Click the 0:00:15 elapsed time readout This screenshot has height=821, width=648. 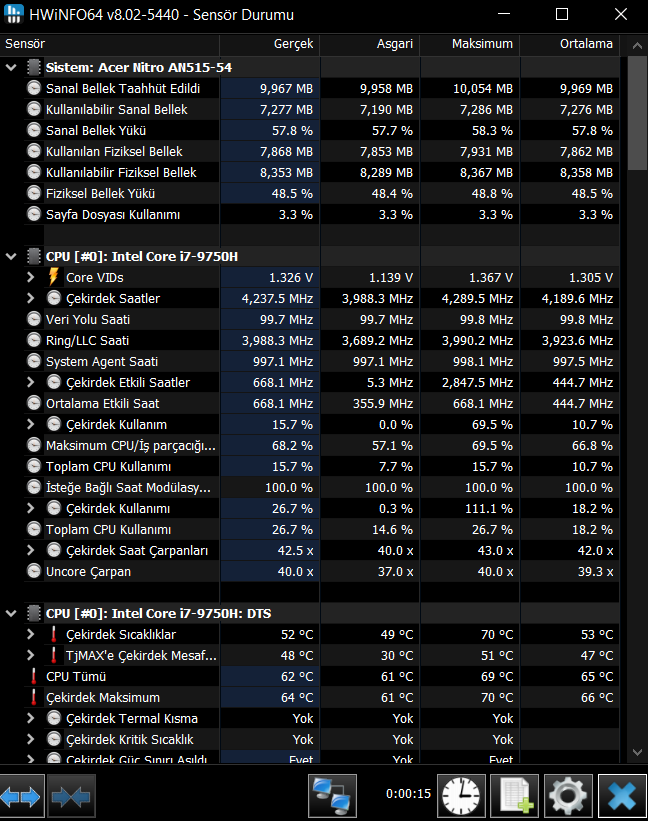(408, 794)
